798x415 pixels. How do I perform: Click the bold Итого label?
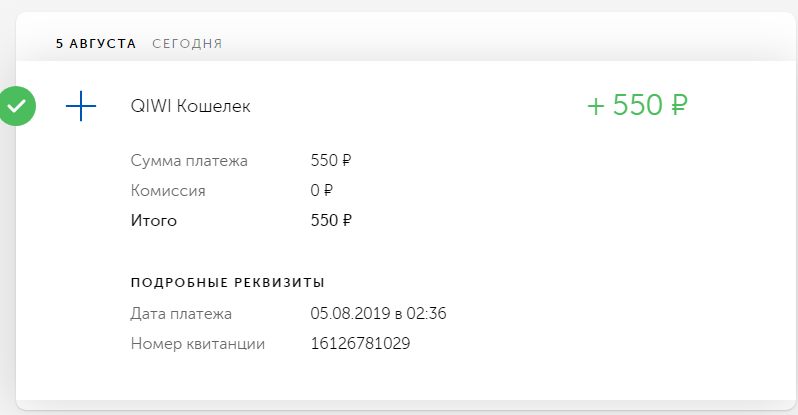click(154, 220)
